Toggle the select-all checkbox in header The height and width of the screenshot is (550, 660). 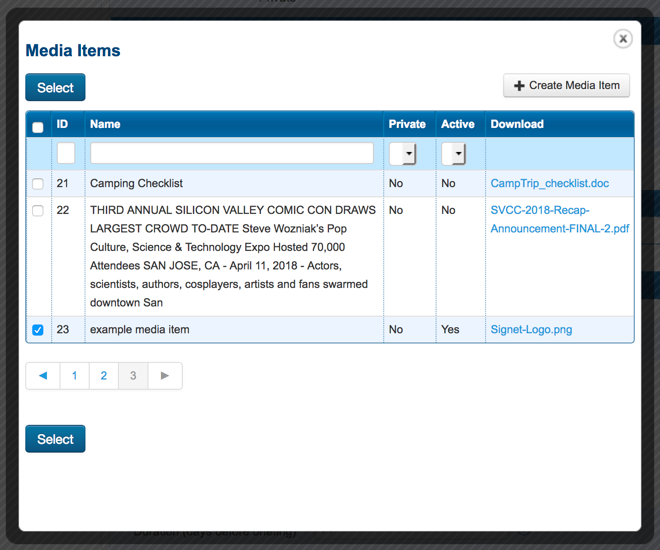(38, 127)
